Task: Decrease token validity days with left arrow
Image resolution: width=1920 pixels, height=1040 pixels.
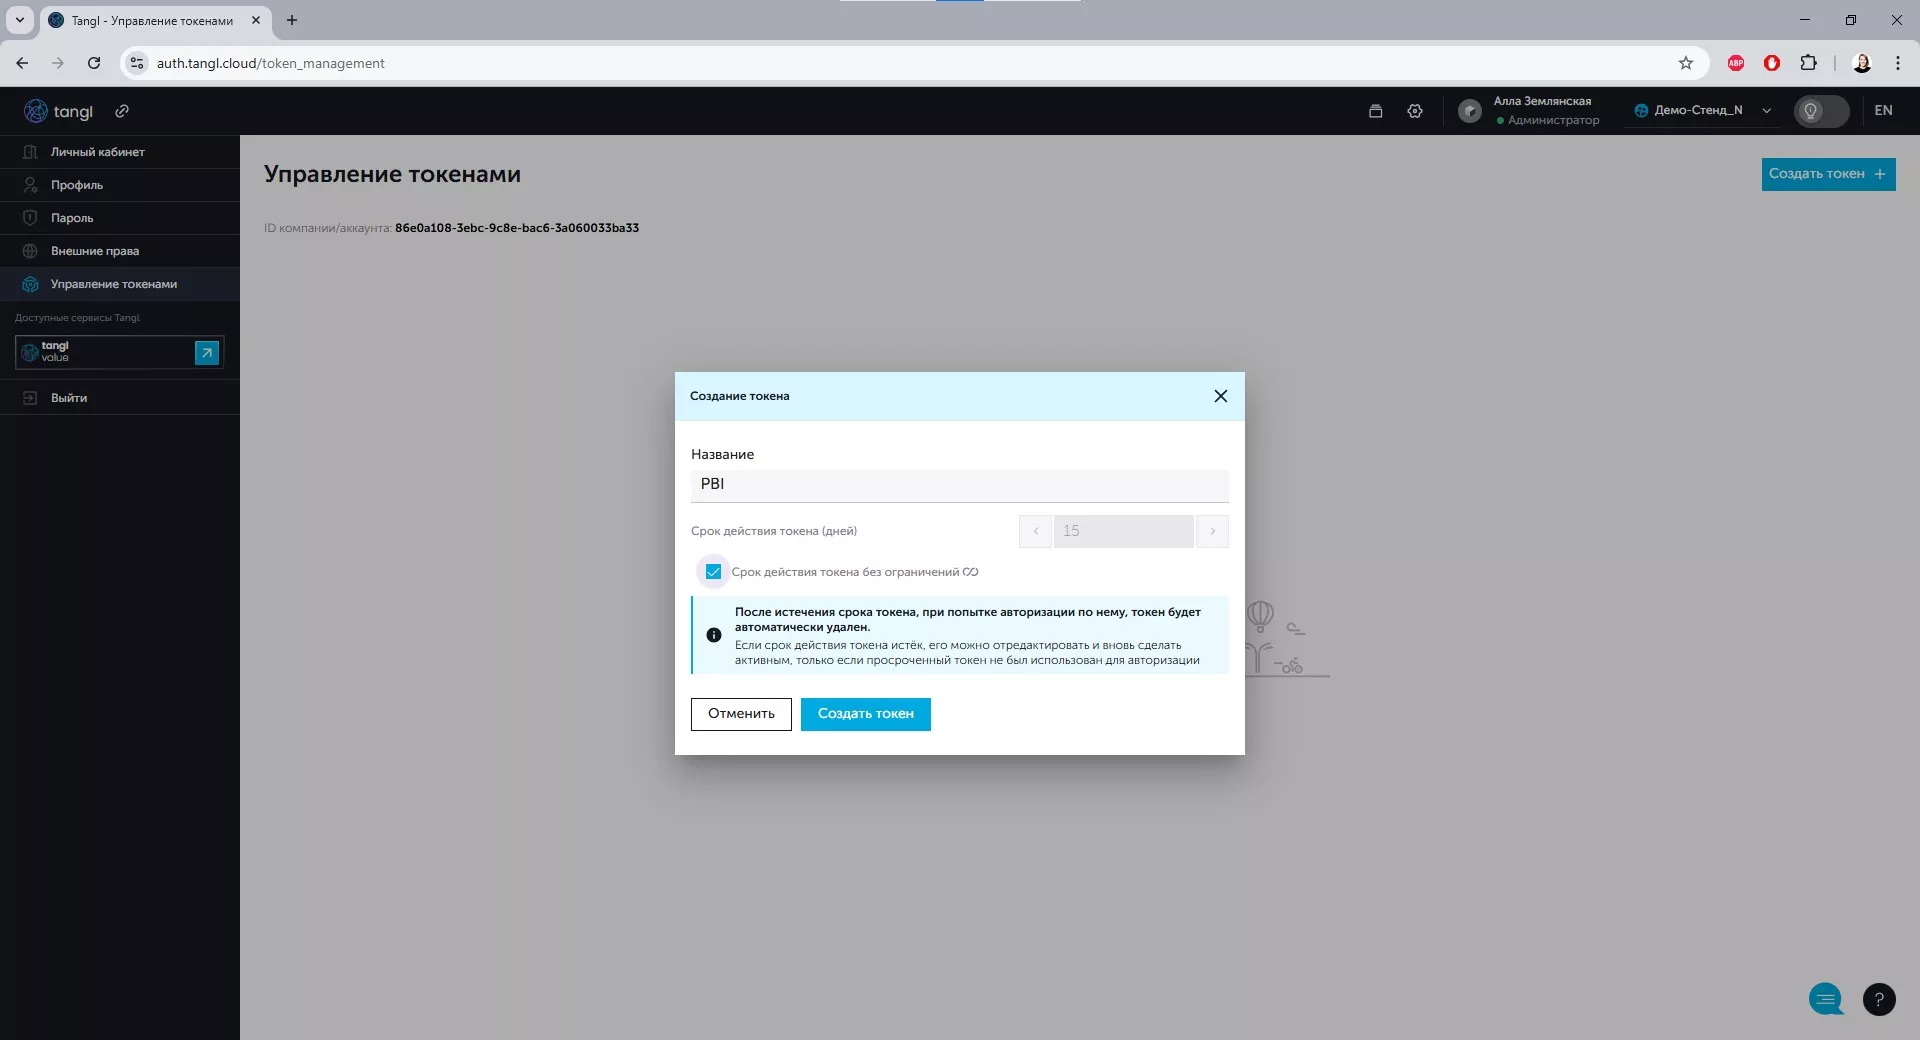Action: pos(1035,531)
